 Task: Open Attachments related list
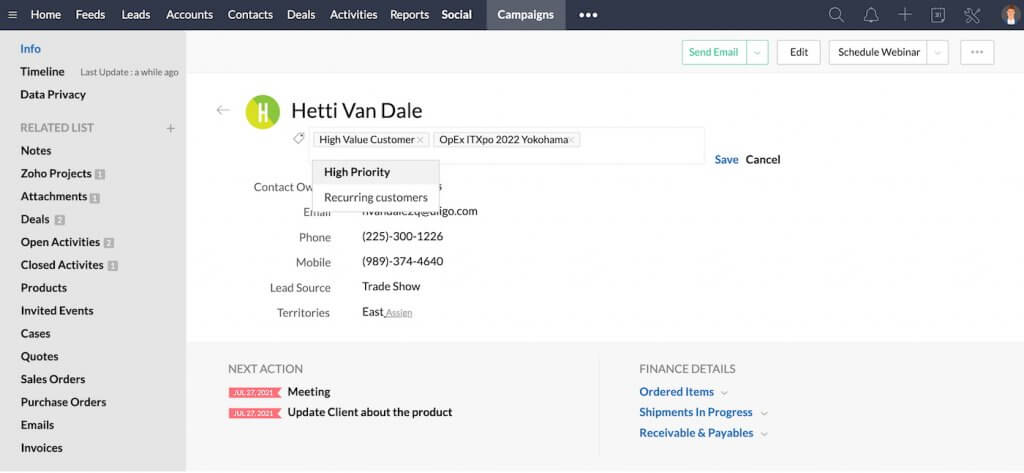pos(54,197)
